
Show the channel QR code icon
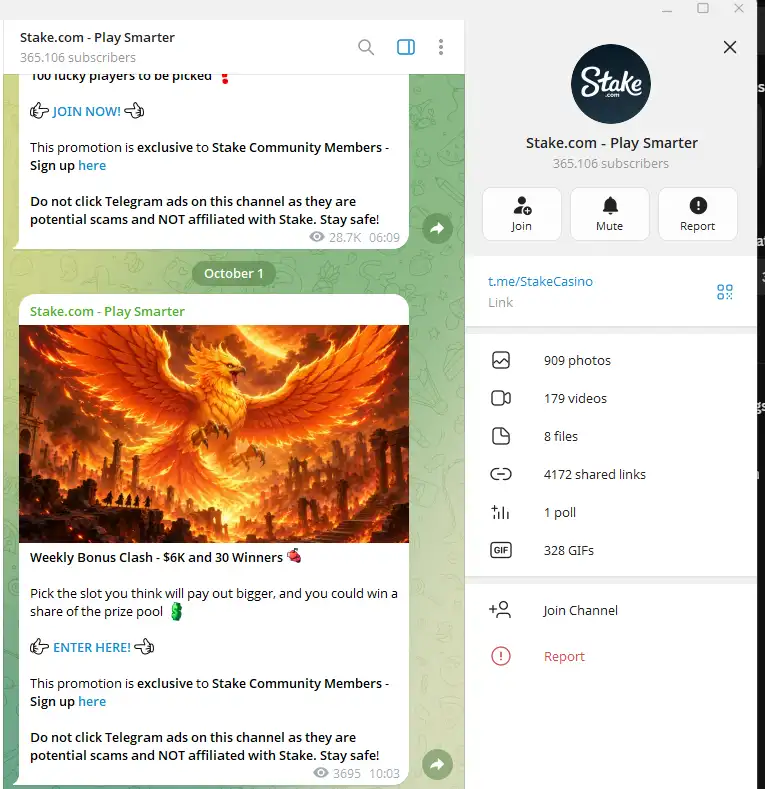725,292
